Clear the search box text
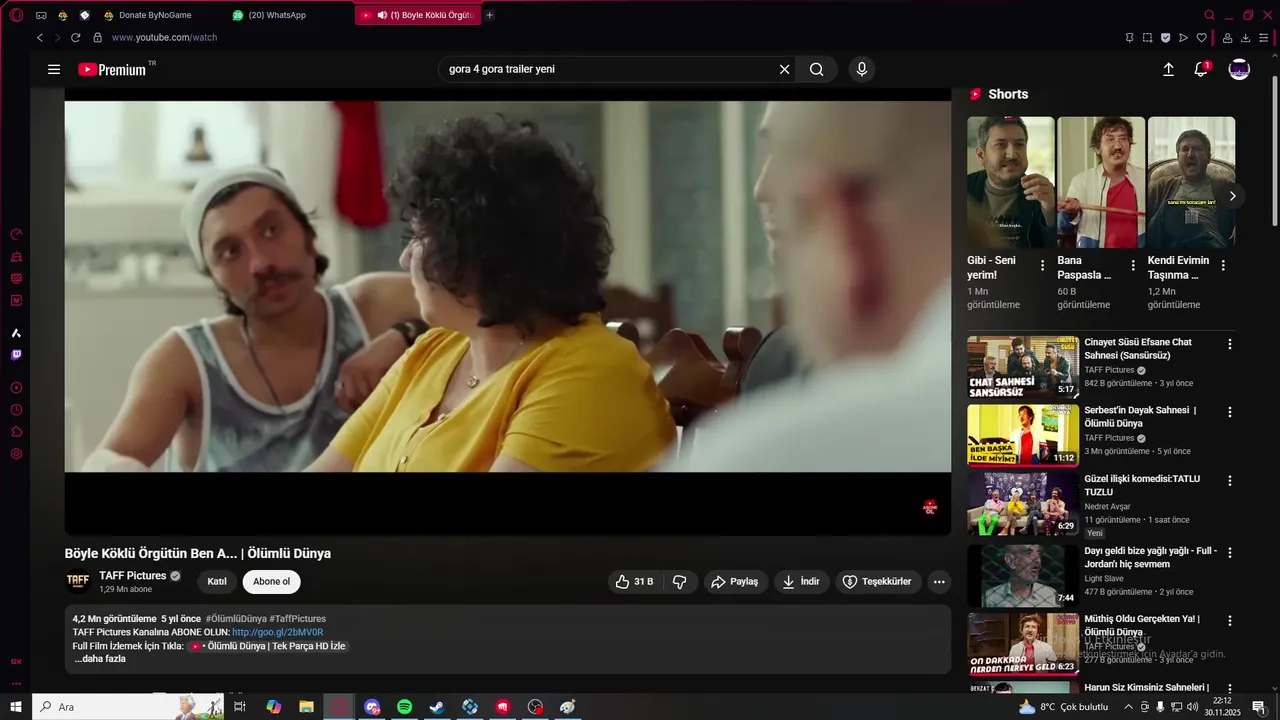 click(x=784, y=69)
